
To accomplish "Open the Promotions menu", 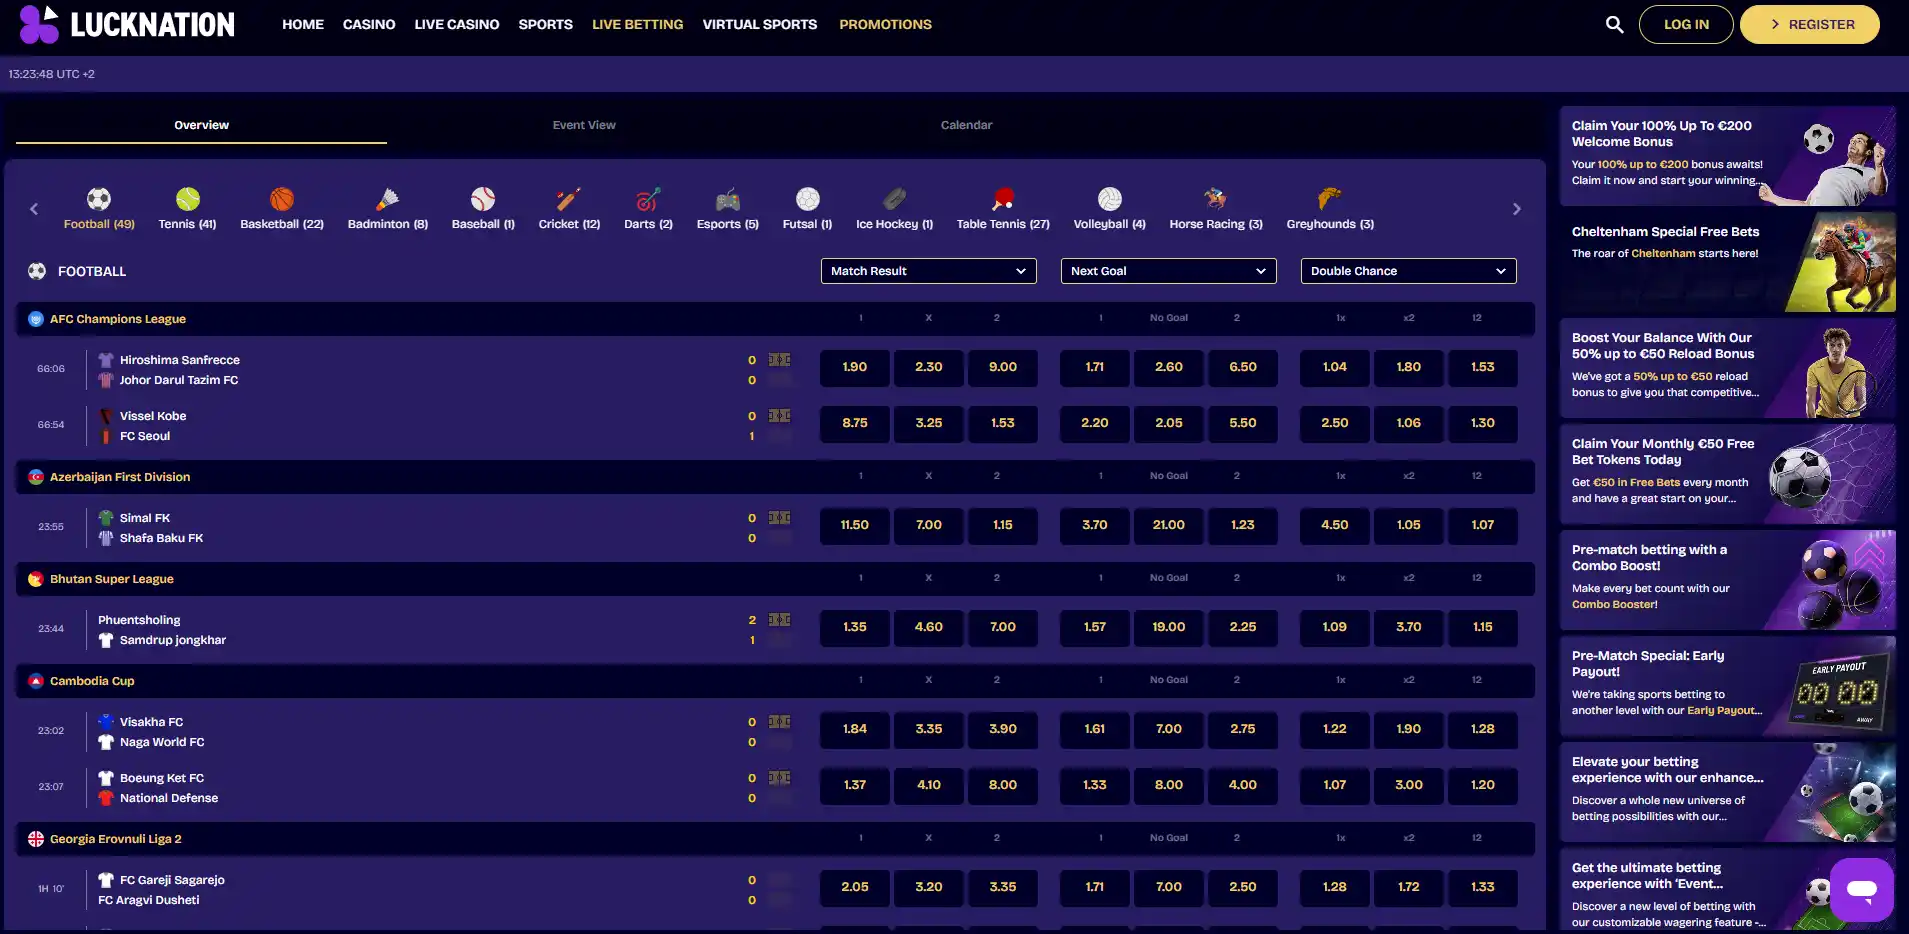I will point(885,24).
